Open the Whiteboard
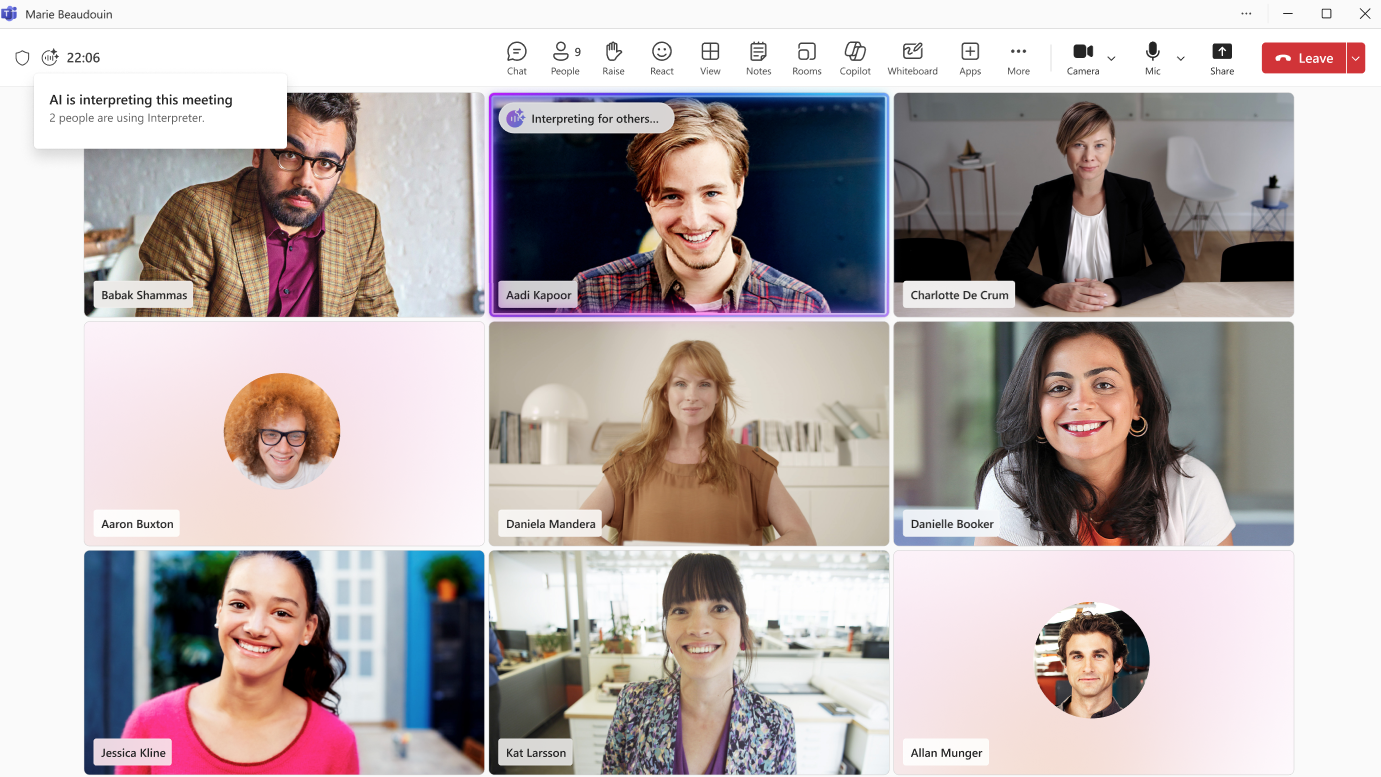The height and width of the screenshot is (777, 1381). (x=912, y=58)
